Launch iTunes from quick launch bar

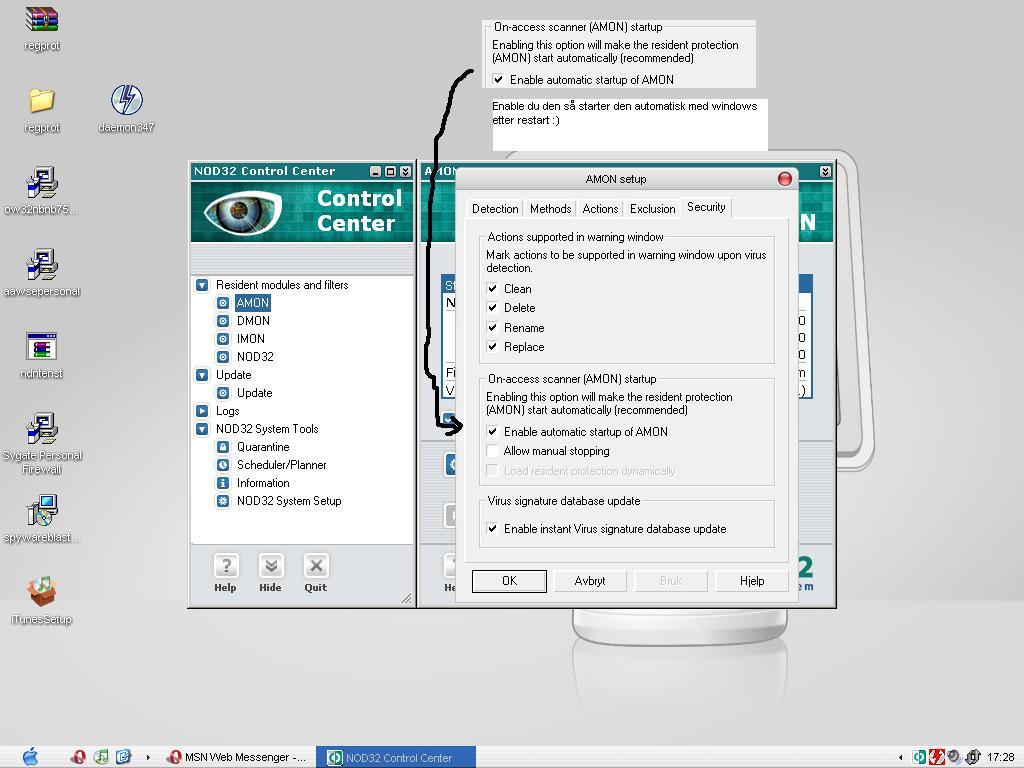coord(101,757)
